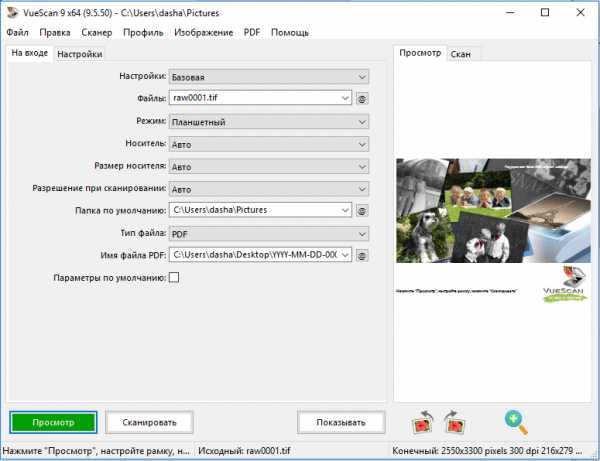The width and height of the screenshot is (600, 461).
Task: Switch to the left-panel Настройки tab
Action: (80, 54)
